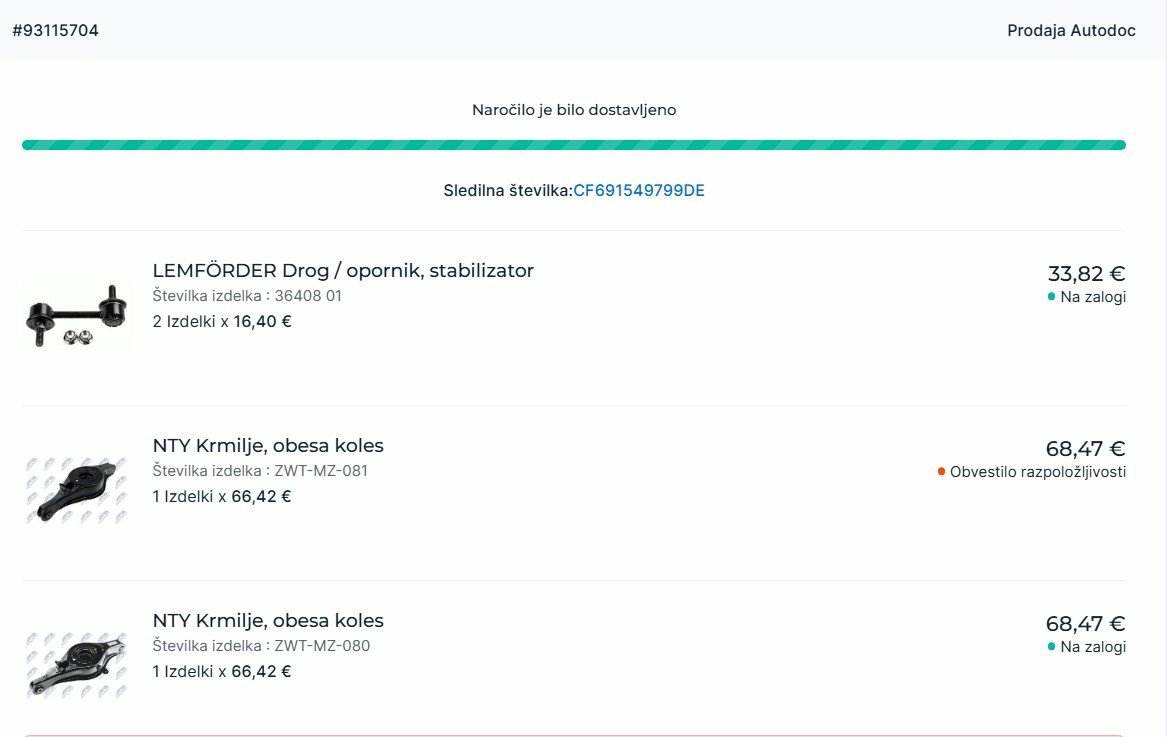Select 'Naročilo je bilo dostavljeno' status text
The image size is (1167, 737).
click(574, 110)
